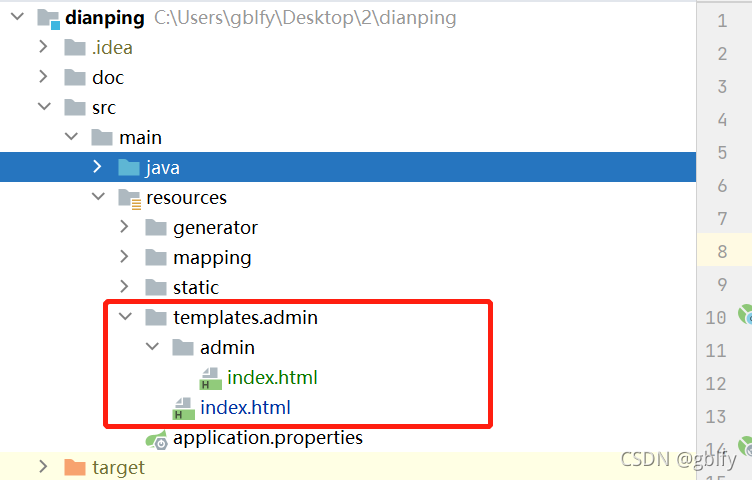Select the doc tree entry

click(x=108, y=77)
